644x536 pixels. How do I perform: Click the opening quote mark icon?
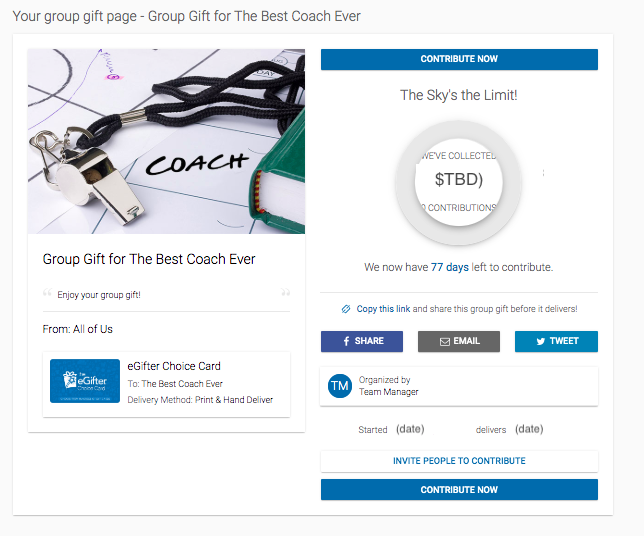pyautogui.click(x=47, y=292)
